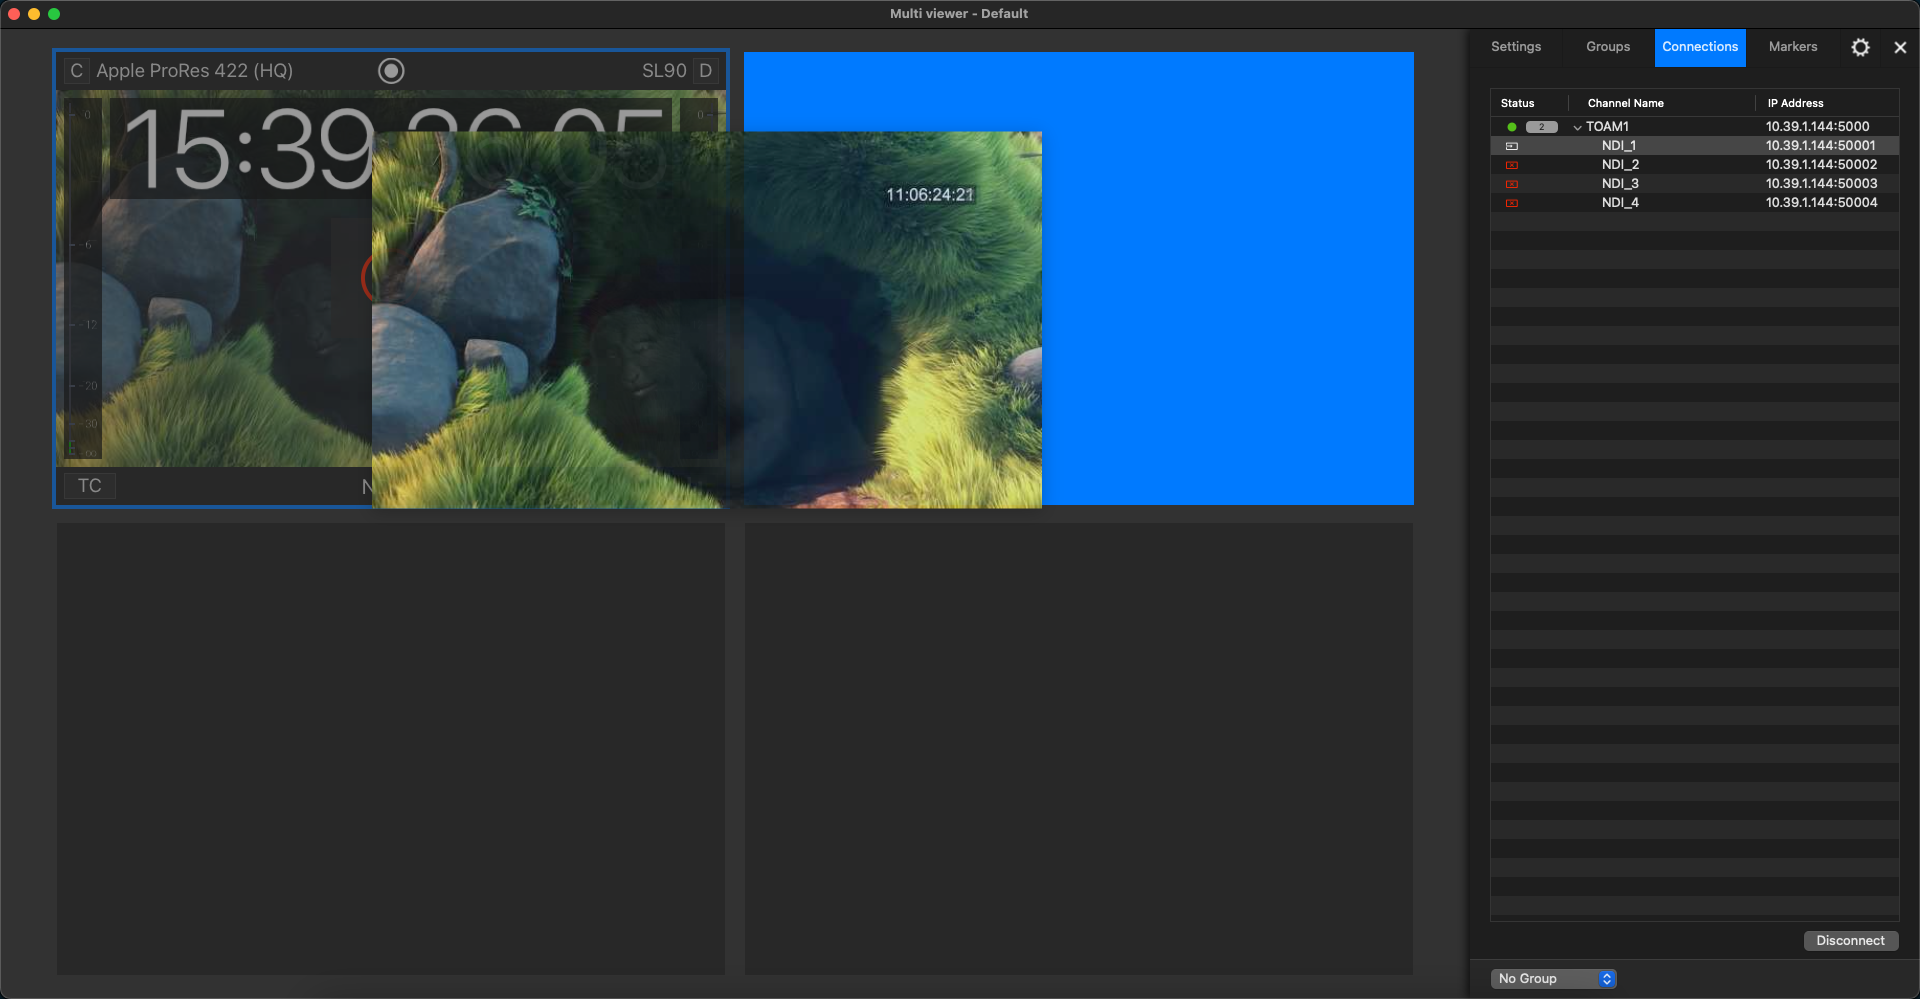Click IP address 10.39.1.144:50001
This screenshot has width=1920, height=999.
point(1820,146)
